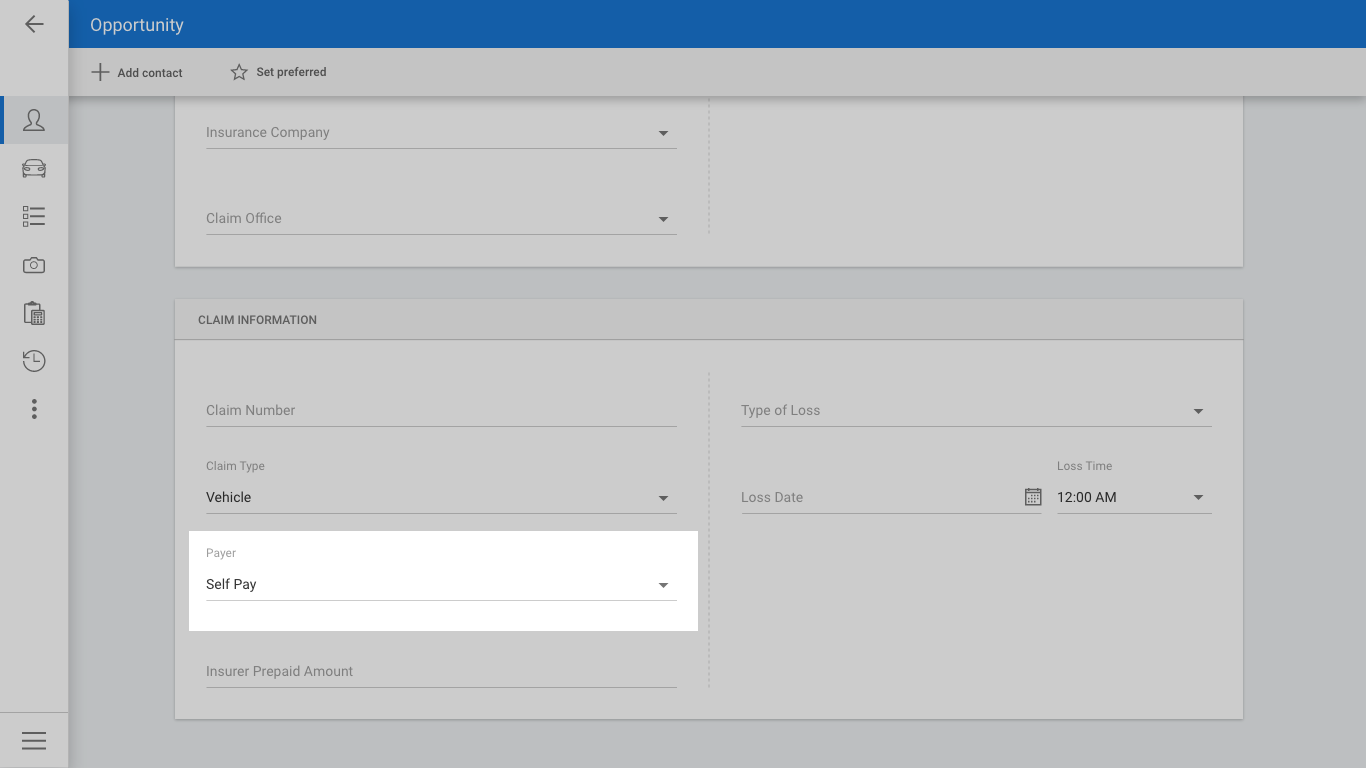Open the contact person sidebar icon
Image resolution: width=1366 pixels, height=768 pixels.
(34, 120)
